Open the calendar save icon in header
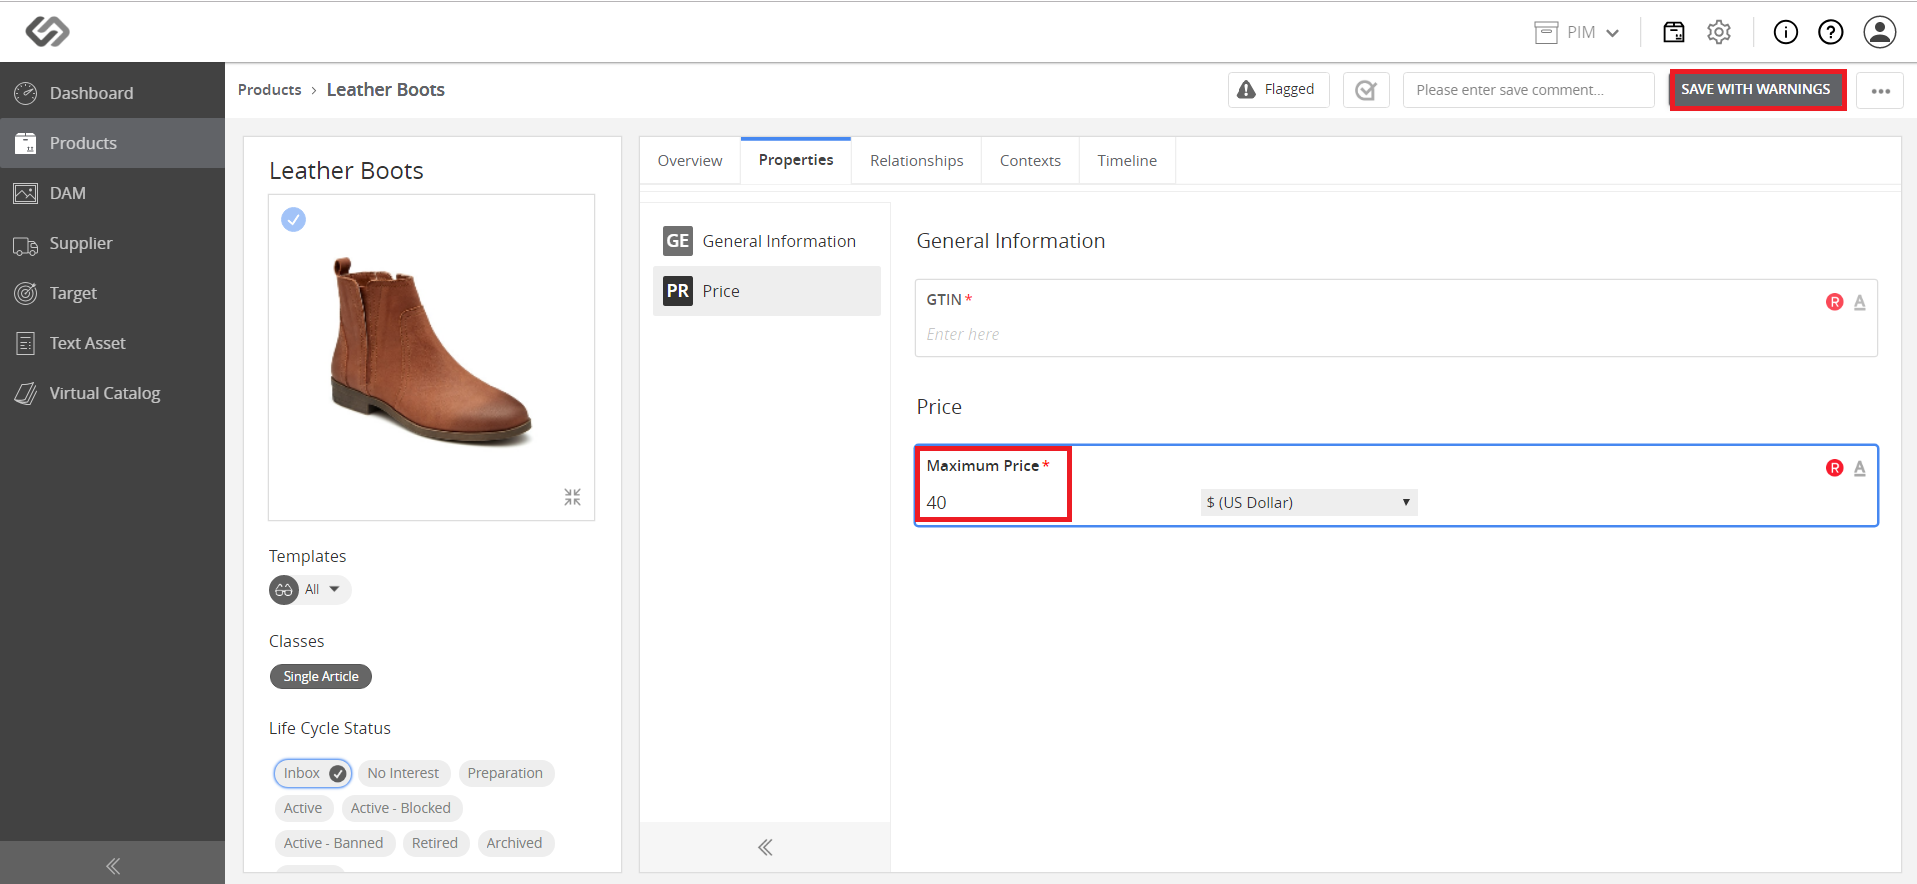The height and width of the screenshot is (884, 1917). (x=1673, y=33)
